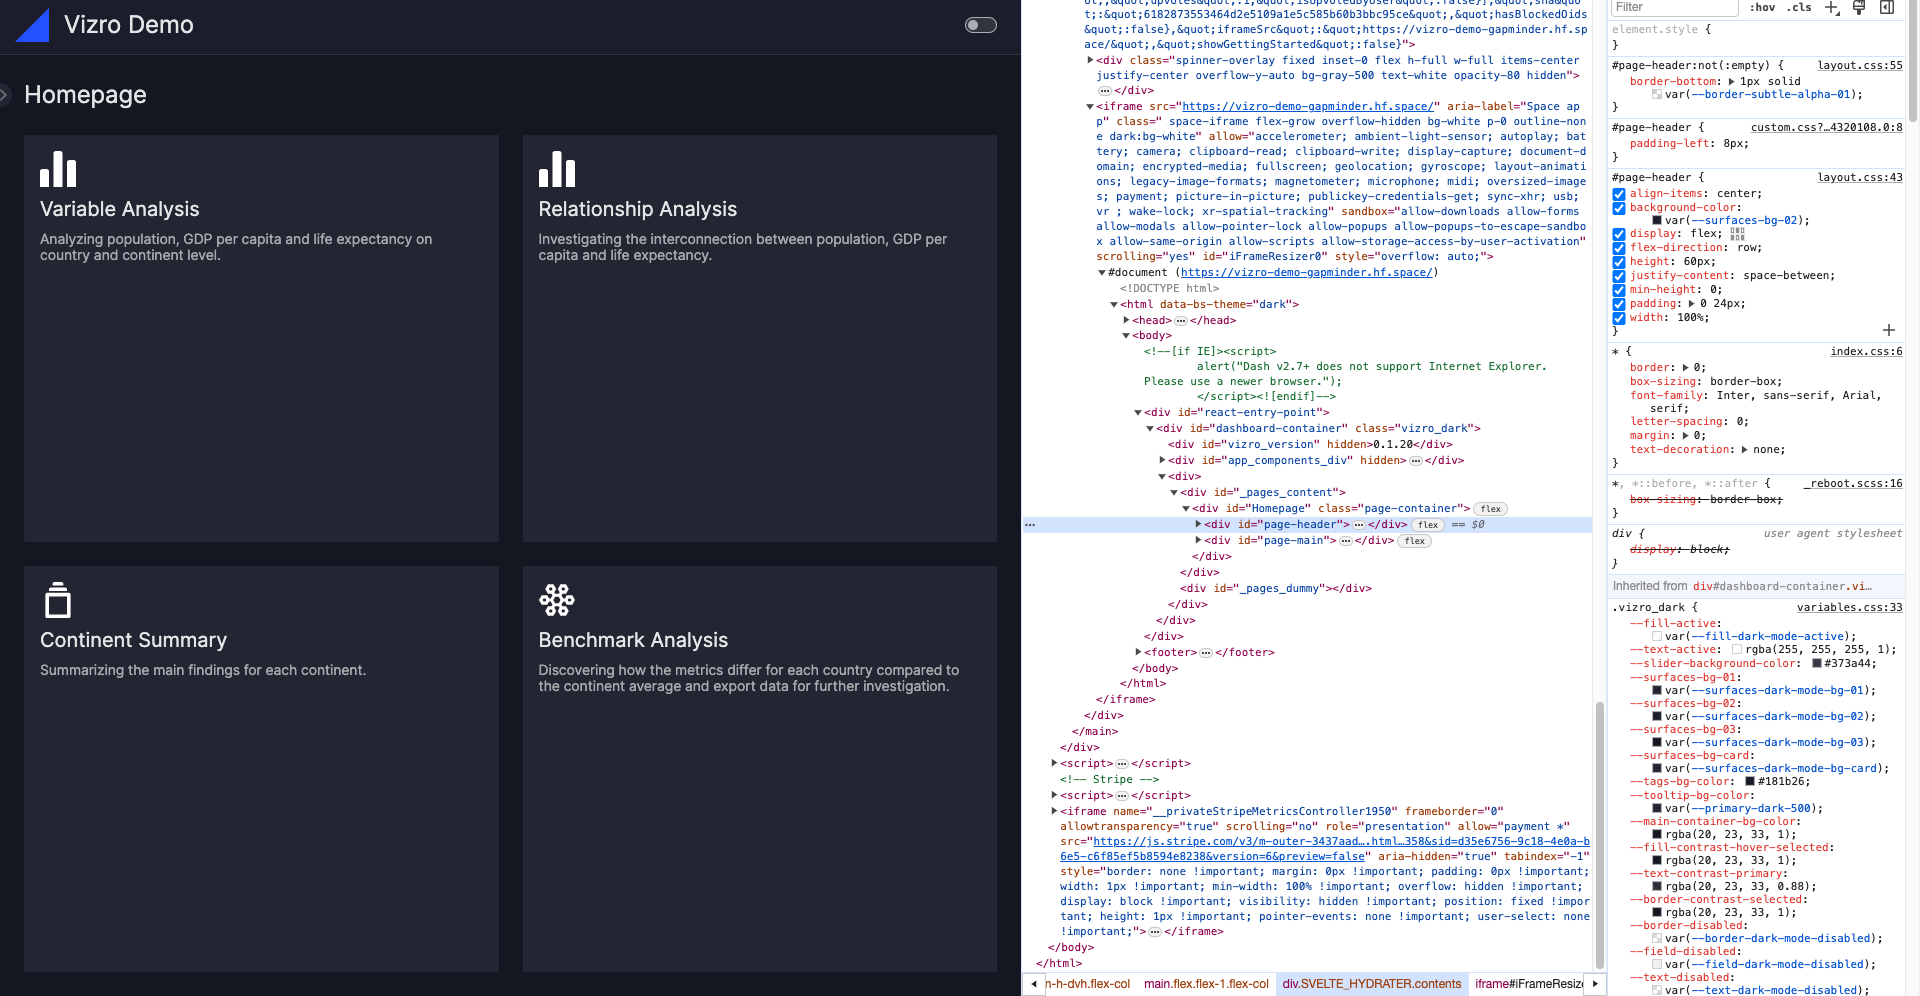Uncheck the width 100% property checkbox
Image resolution: width=1920 pixels, height=996 pixels.
(x=1619, y=318)
